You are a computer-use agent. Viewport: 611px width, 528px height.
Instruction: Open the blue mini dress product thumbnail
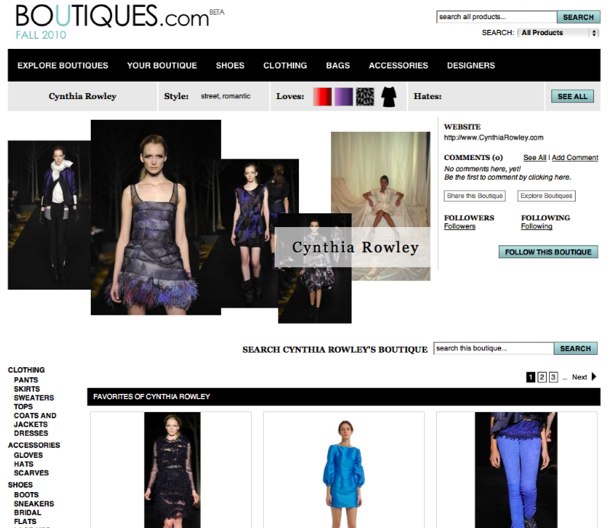click(x=344, y=470)
